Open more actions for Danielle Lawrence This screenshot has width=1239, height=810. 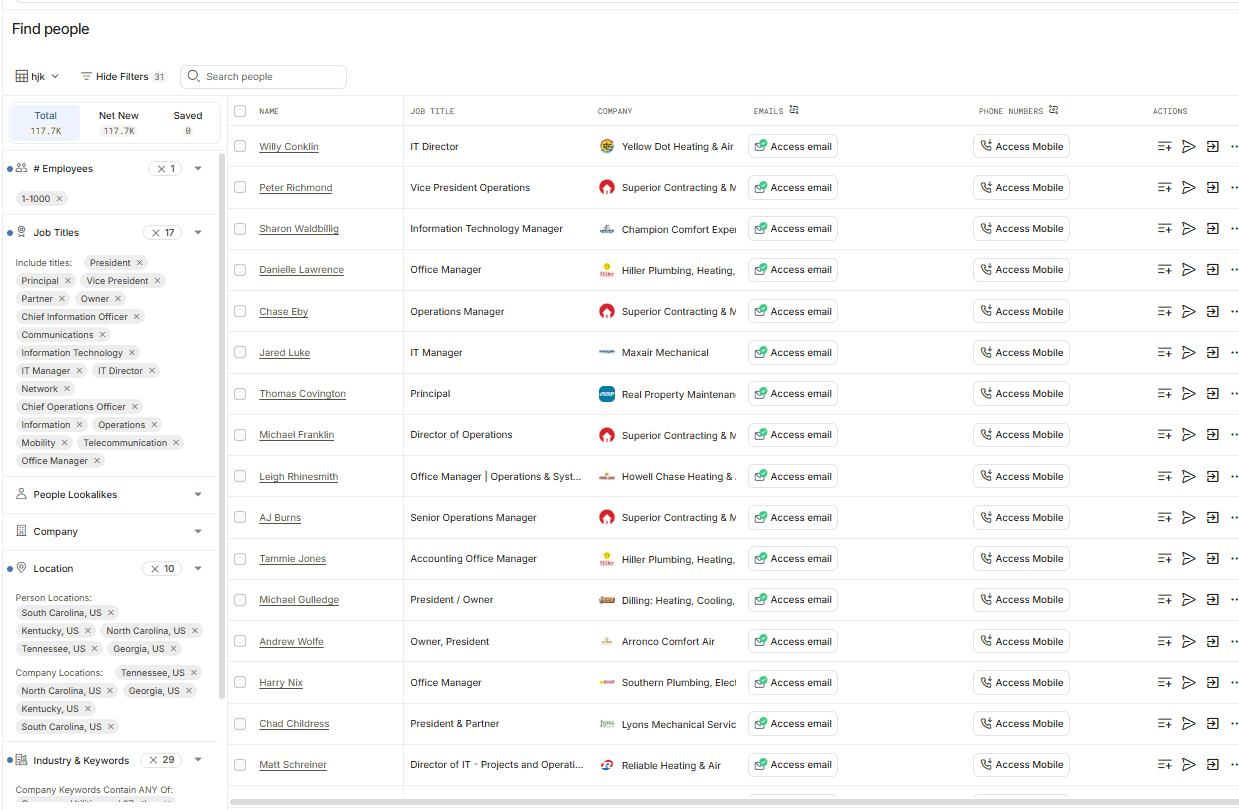[1234, 270]
